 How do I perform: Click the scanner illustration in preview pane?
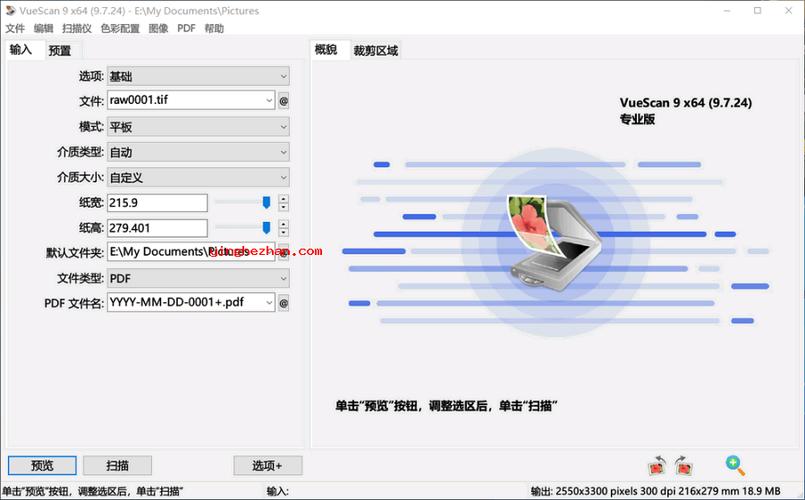click(x=553, y=242)
